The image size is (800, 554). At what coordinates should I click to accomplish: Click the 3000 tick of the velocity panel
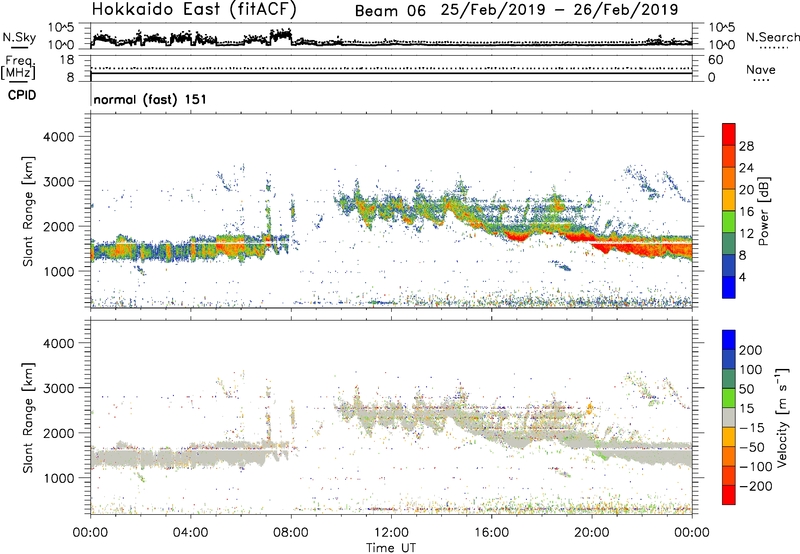59,388
